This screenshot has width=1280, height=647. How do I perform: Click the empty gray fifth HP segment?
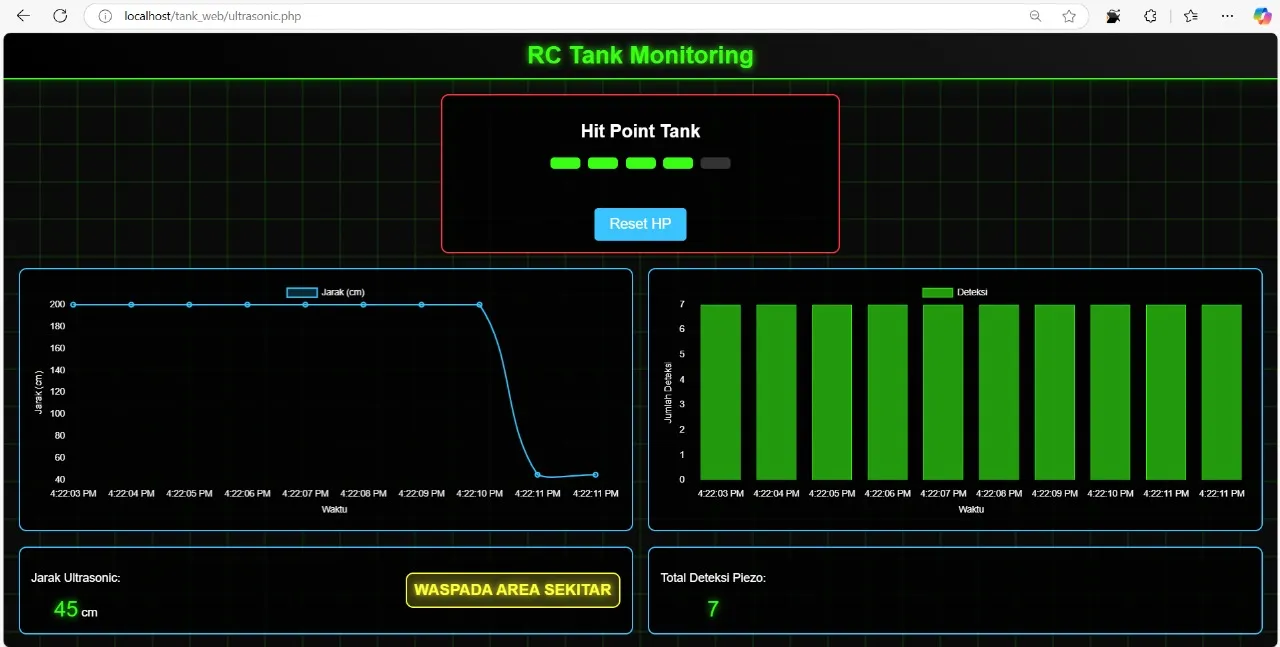click(715, 163)
